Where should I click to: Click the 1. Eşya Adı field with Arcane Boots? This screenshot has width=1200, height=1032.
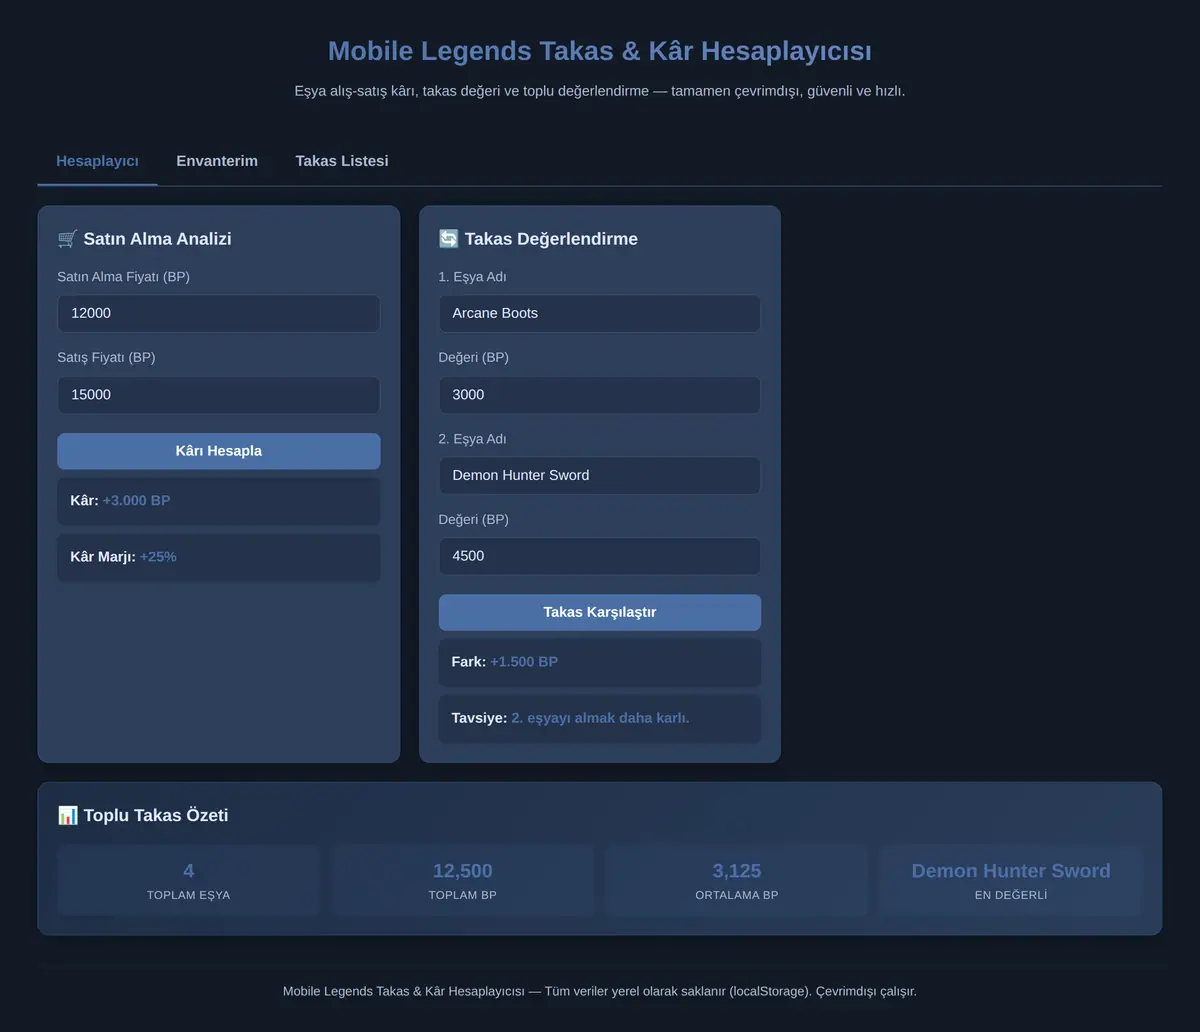[x=600, y=313]
